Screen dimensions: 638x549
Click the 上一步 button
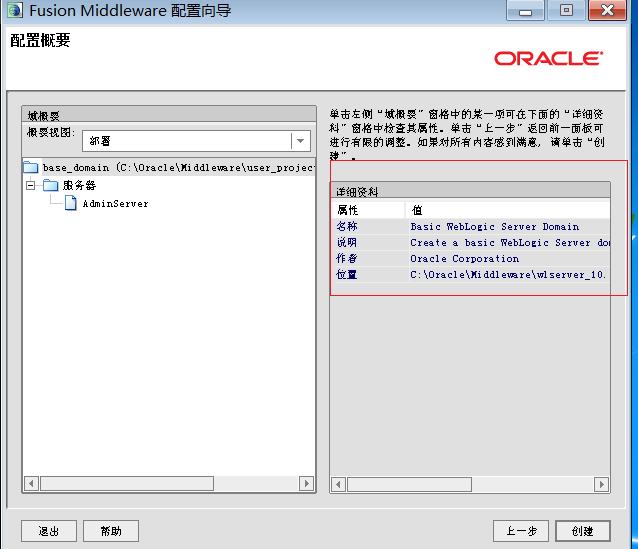pos(521,531)
